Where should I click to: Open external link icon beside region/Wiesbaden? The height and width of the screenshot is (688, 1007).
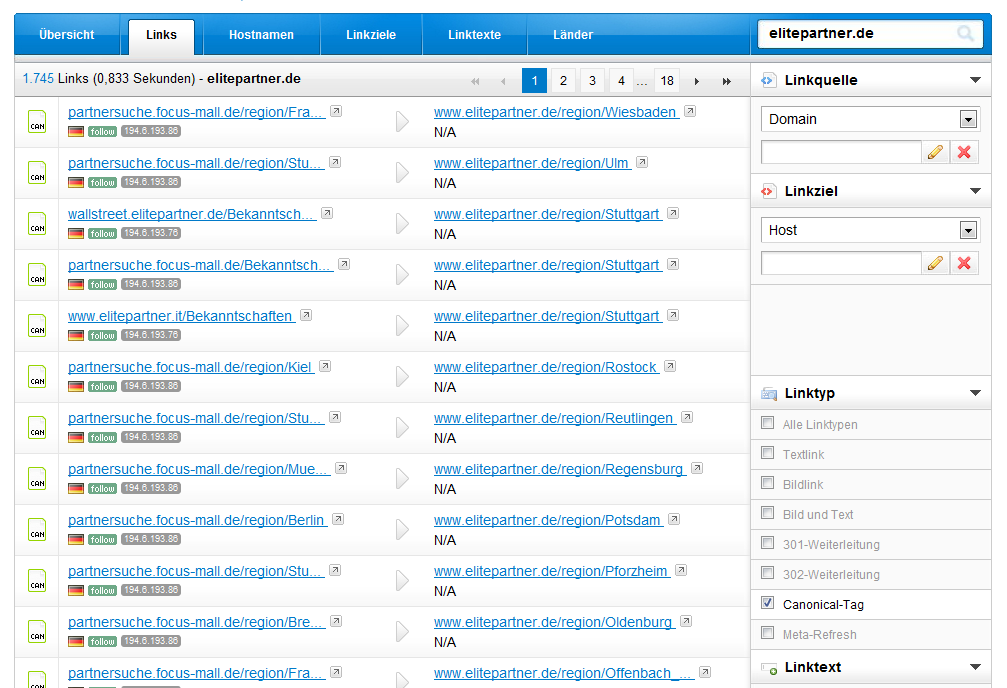click(x=690, y=111)
